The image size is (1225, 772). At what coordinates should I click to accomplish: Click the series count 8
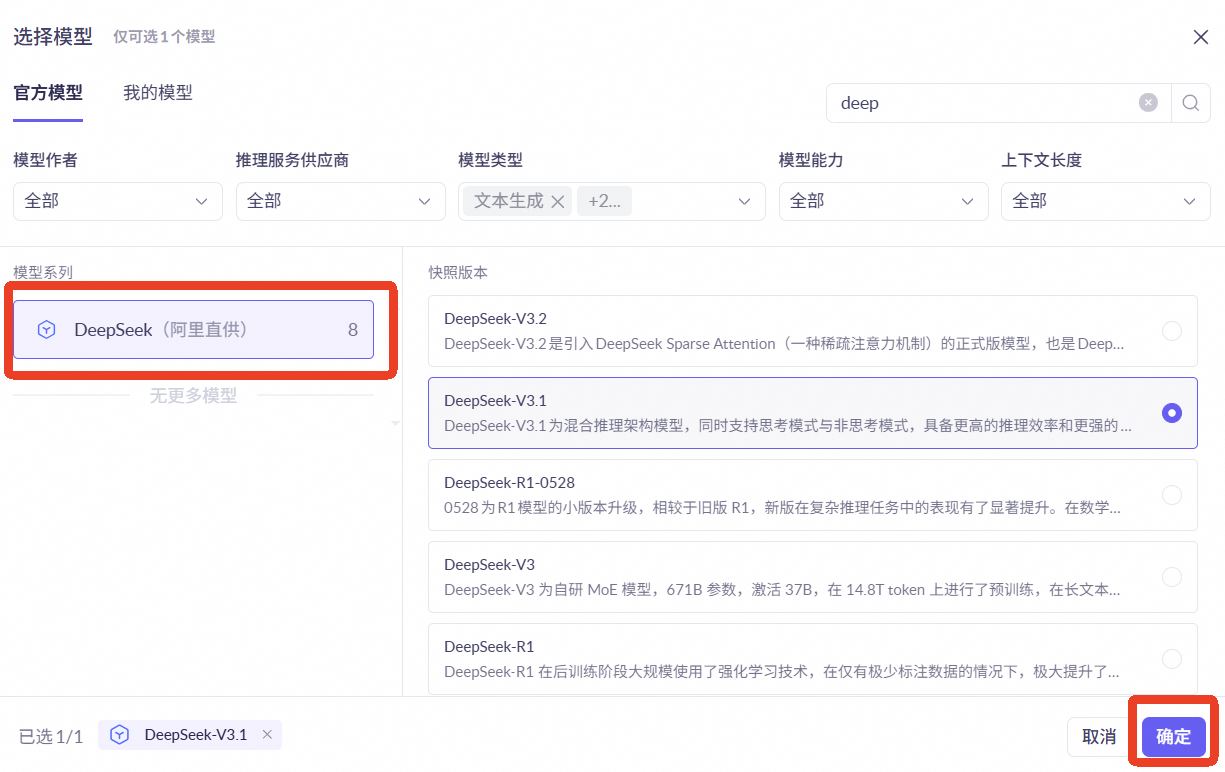pos(353,329)
